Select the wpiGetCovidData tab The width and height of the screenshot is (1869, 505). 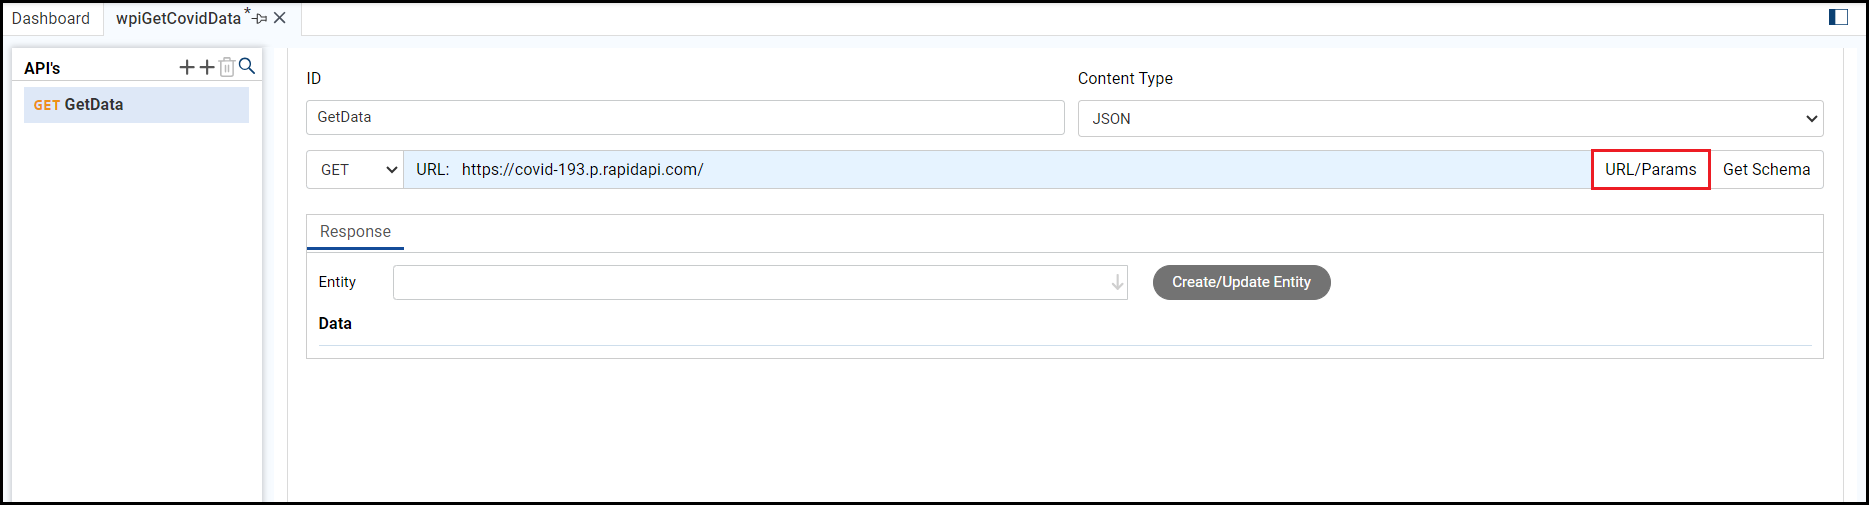click(x=178, y=18)
